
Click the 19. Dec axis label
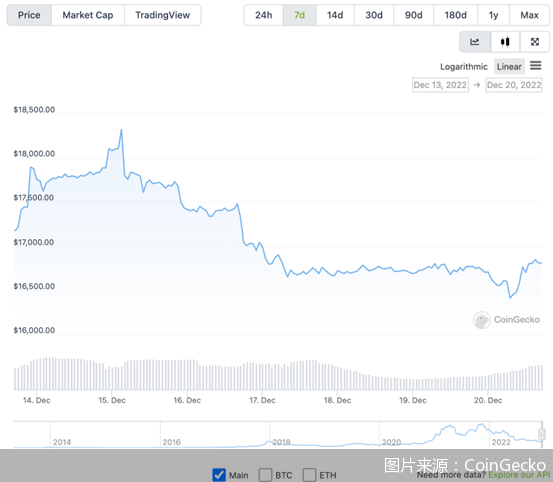[413, 400]
